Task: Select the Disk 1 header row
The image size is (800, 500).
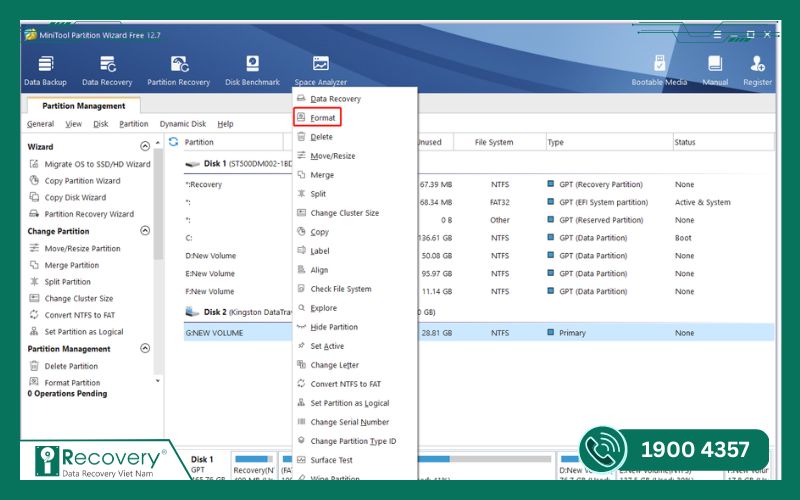Action: 479,164
